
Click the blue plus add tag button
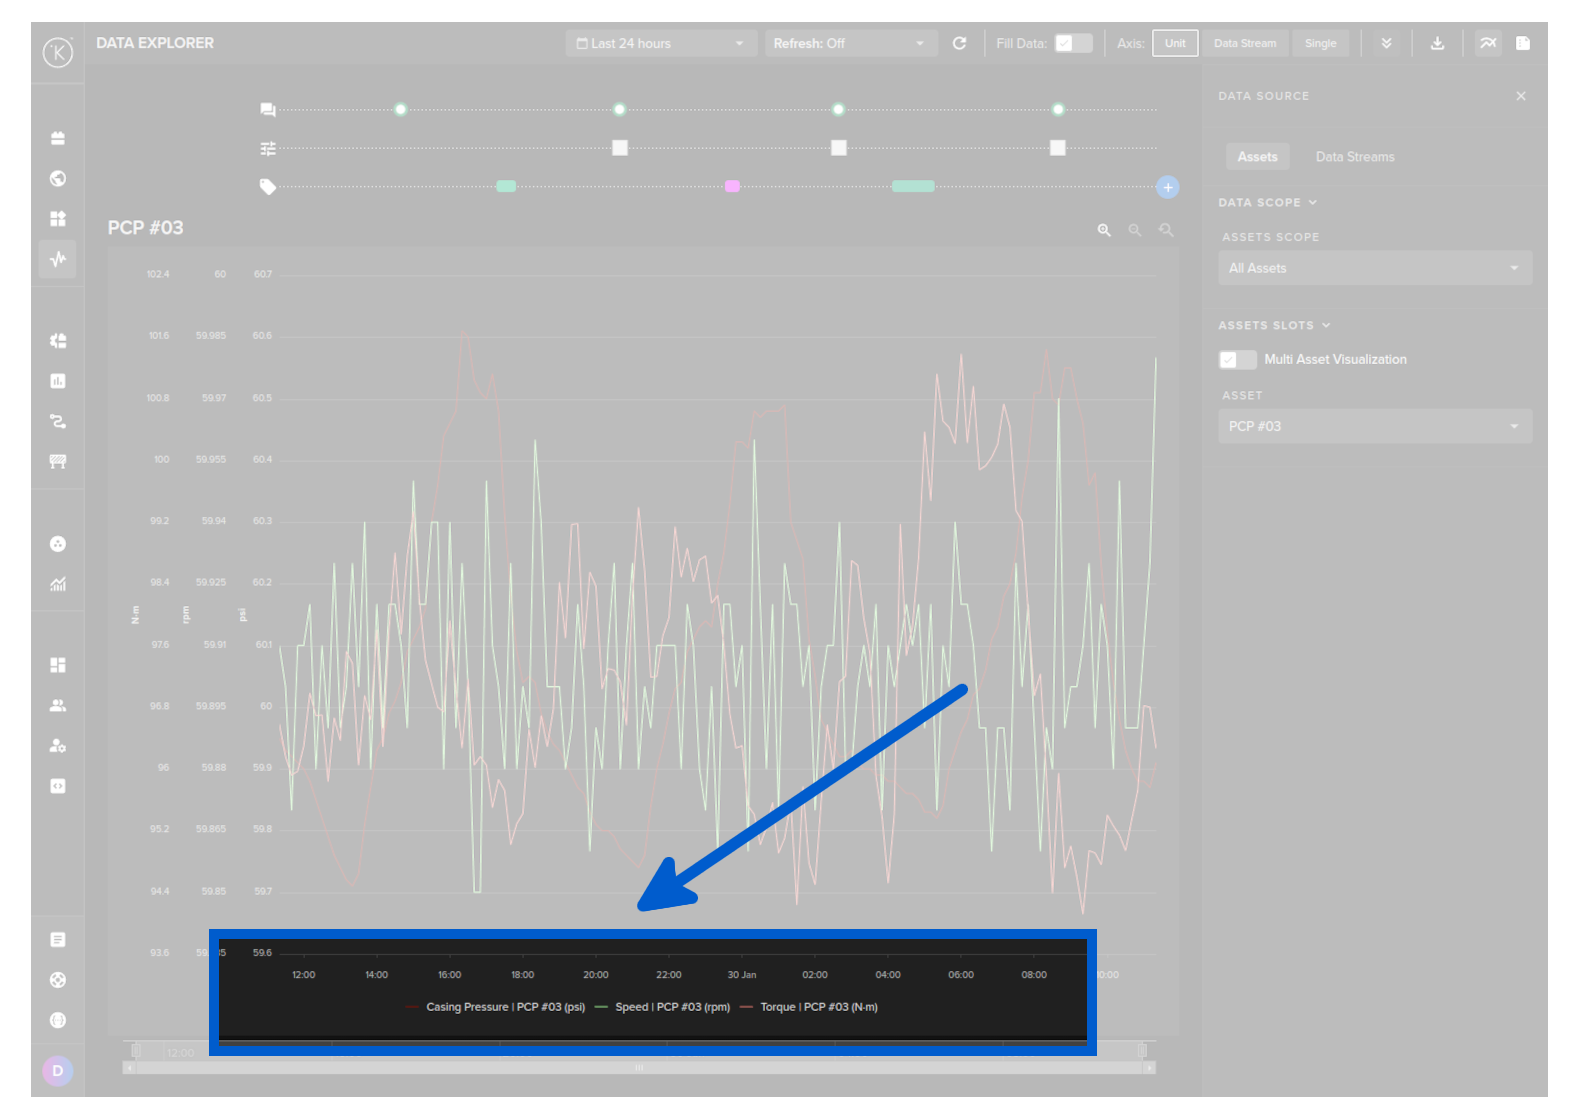pyautogui.click(x=1167, y=187)
